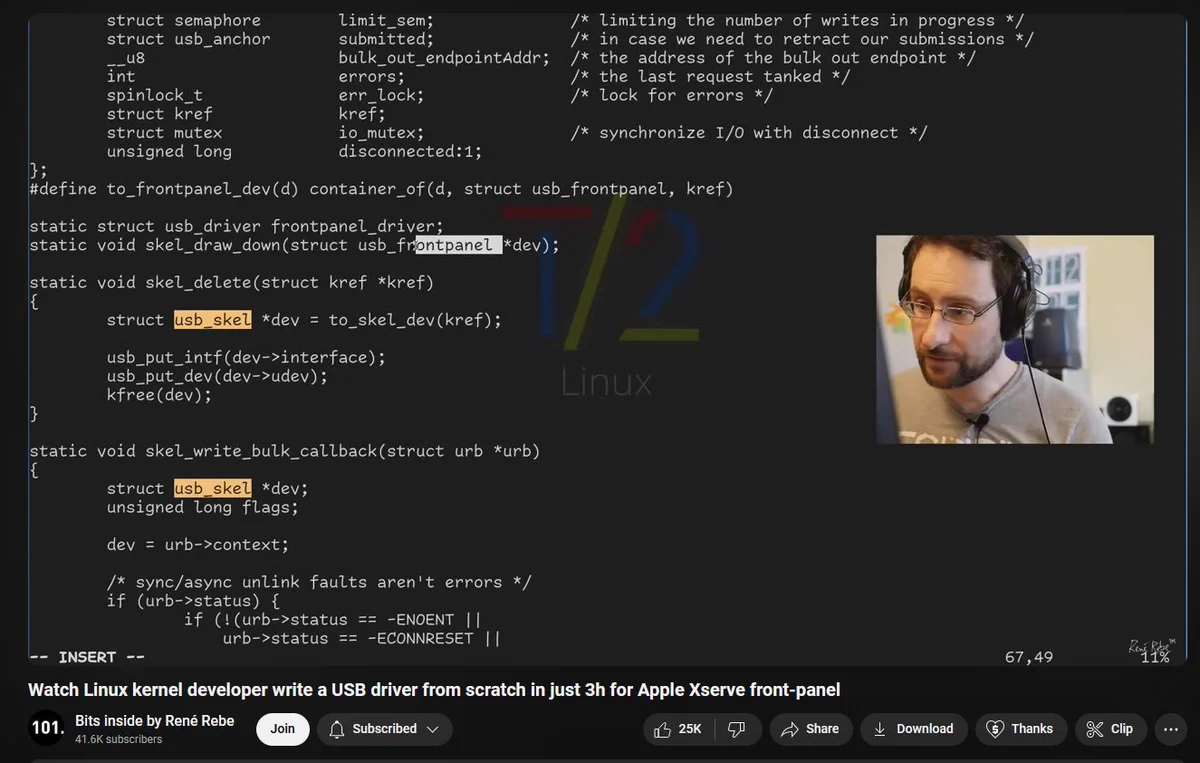Image resolution: width=1200 pixels, height=763 pixels.
Task: Click the video title text
Action: coord(434,689)
